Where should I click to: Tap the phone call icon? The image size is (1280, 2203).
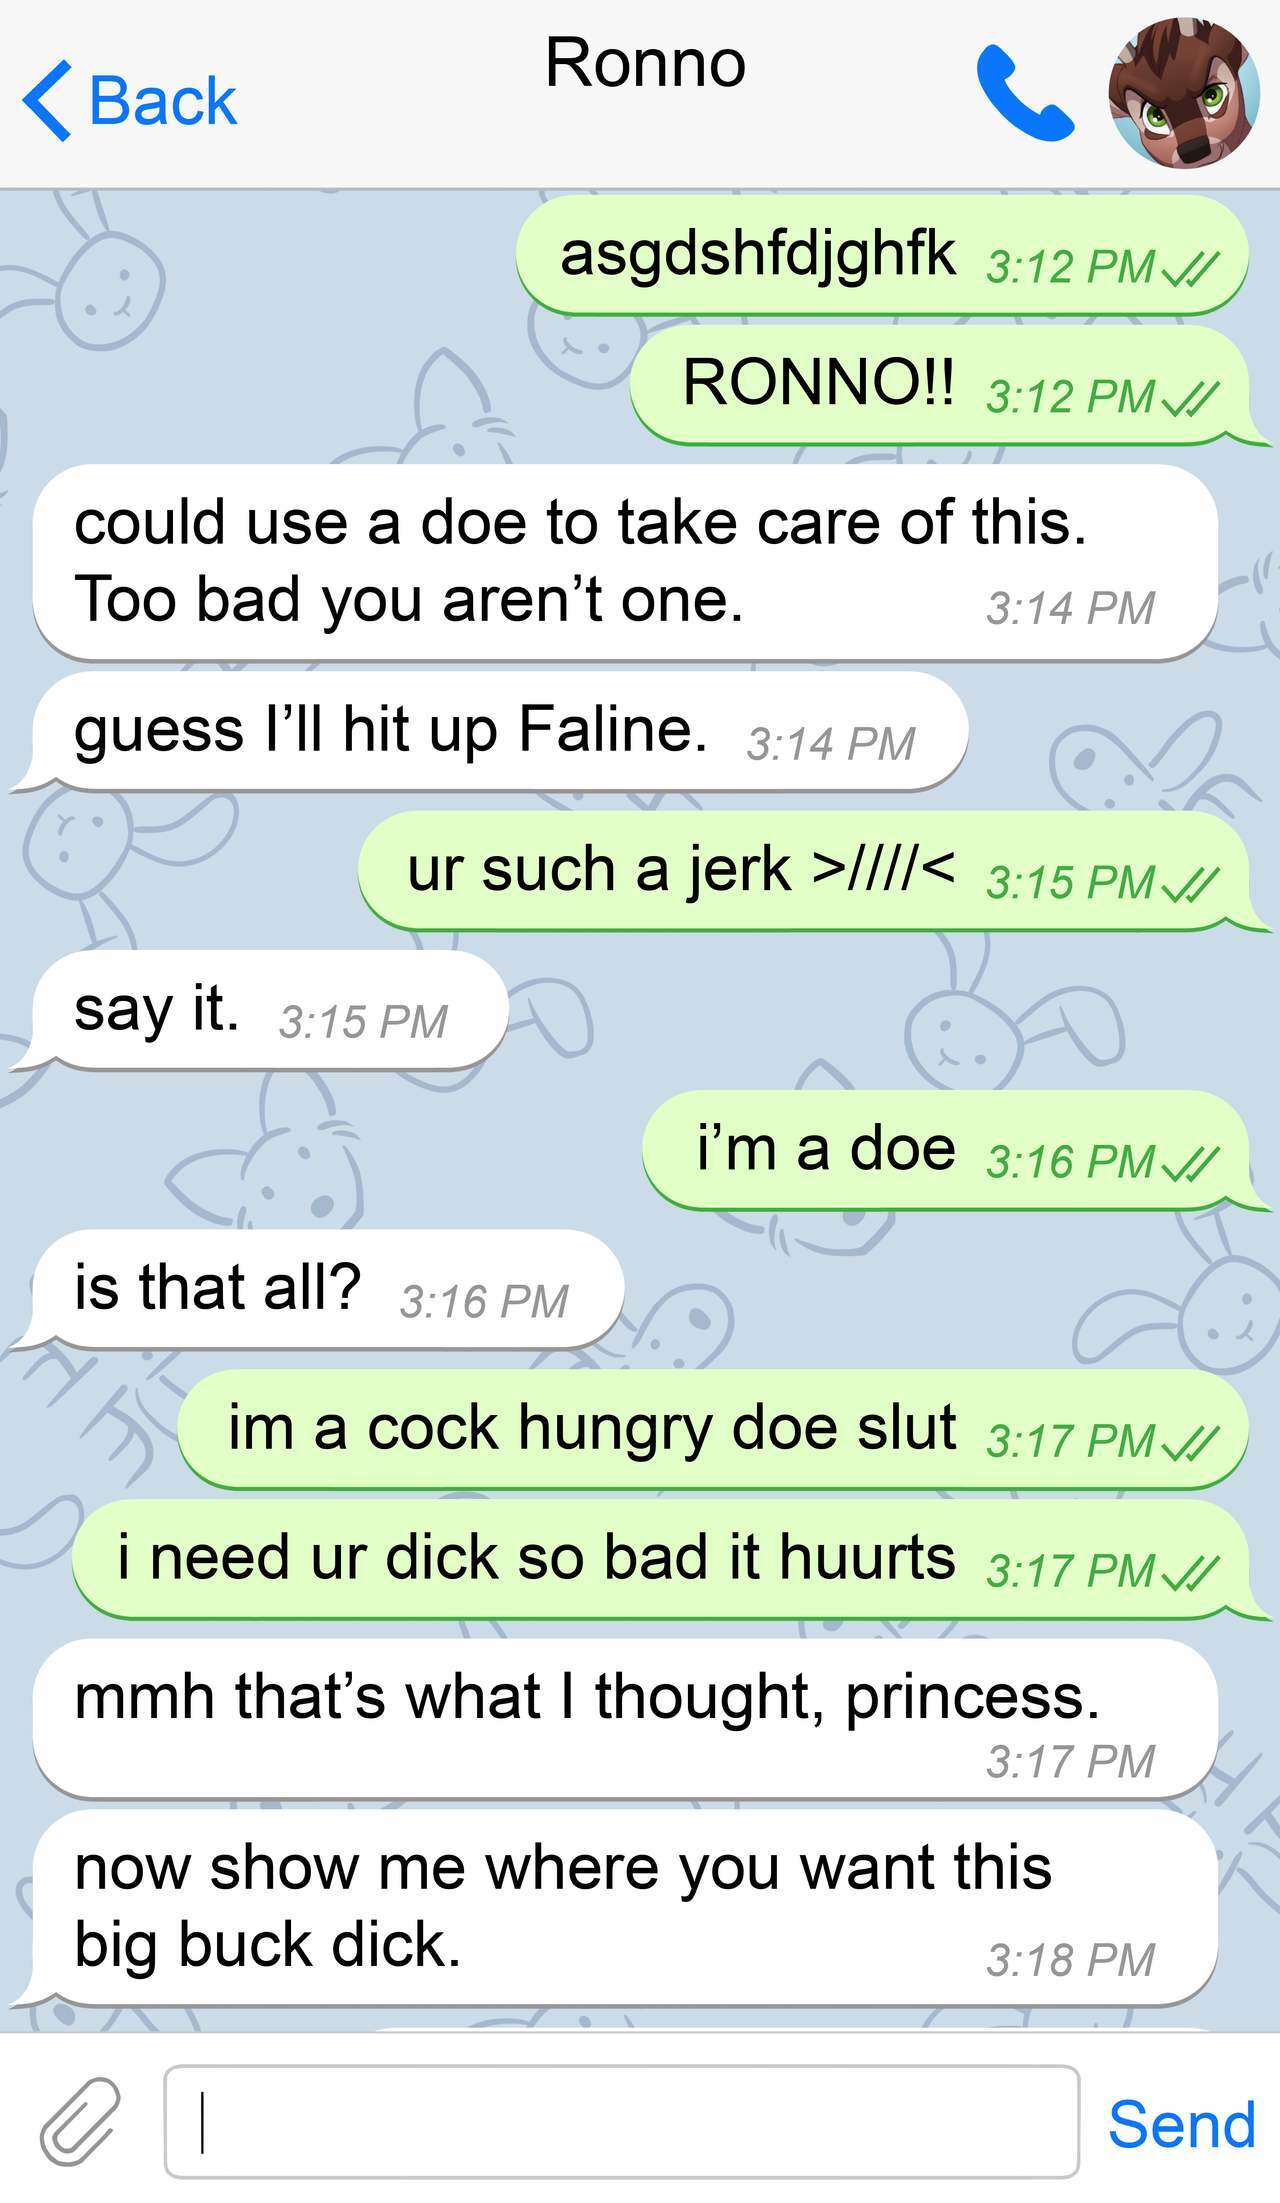(1024, 93)
